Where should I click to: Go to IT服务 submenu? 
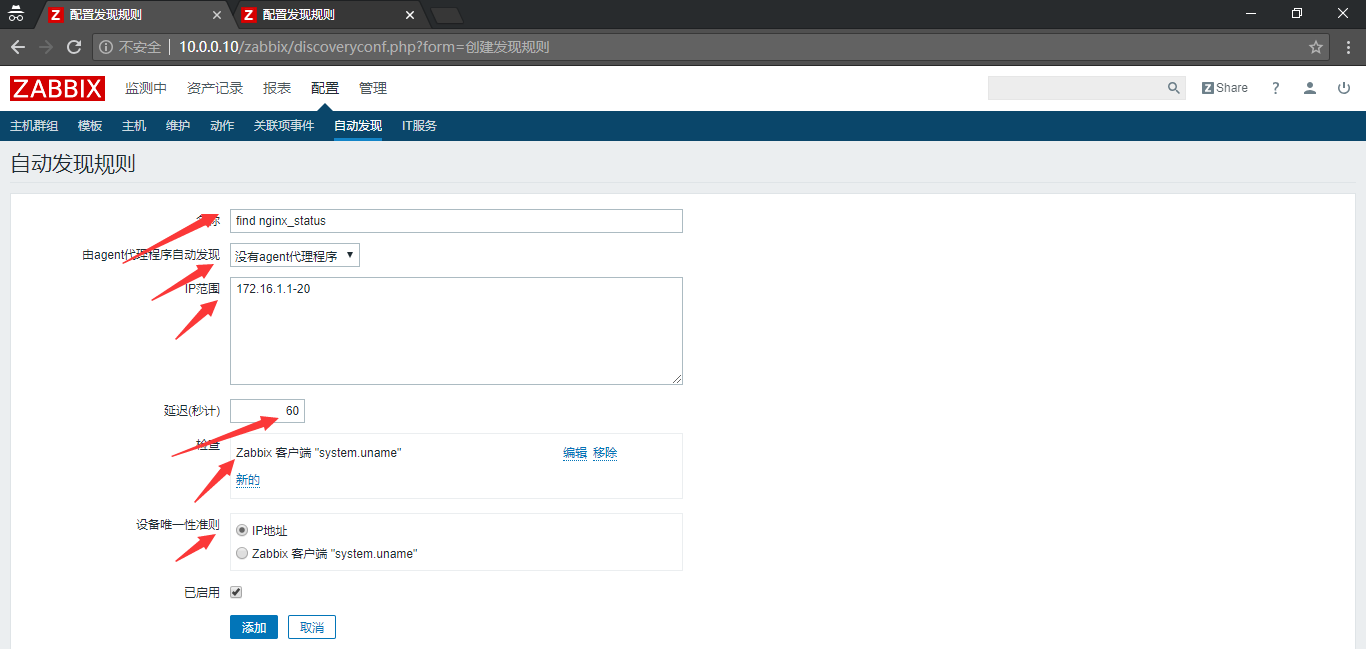419,126
